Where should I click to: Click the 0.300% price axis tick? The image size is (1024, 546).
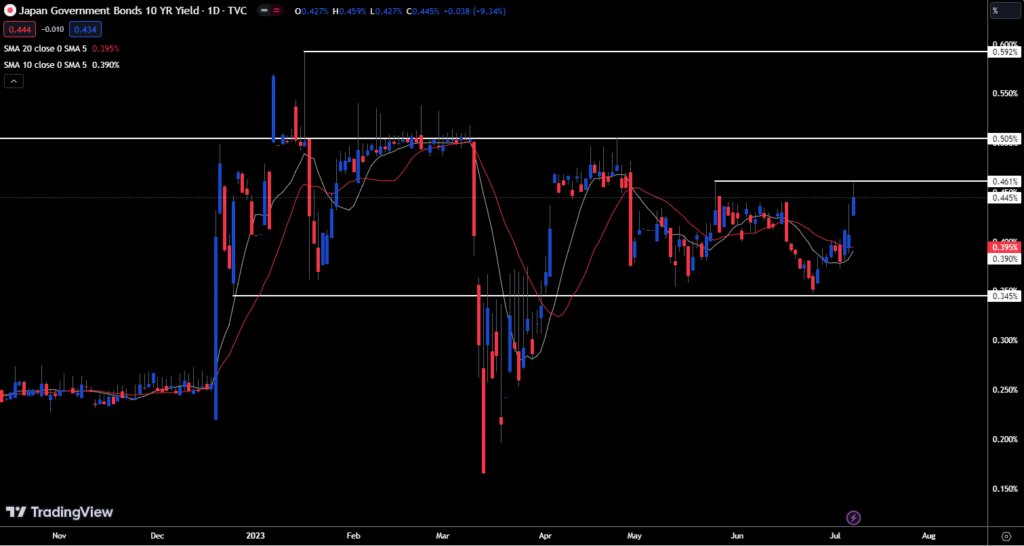[1004, 340]
